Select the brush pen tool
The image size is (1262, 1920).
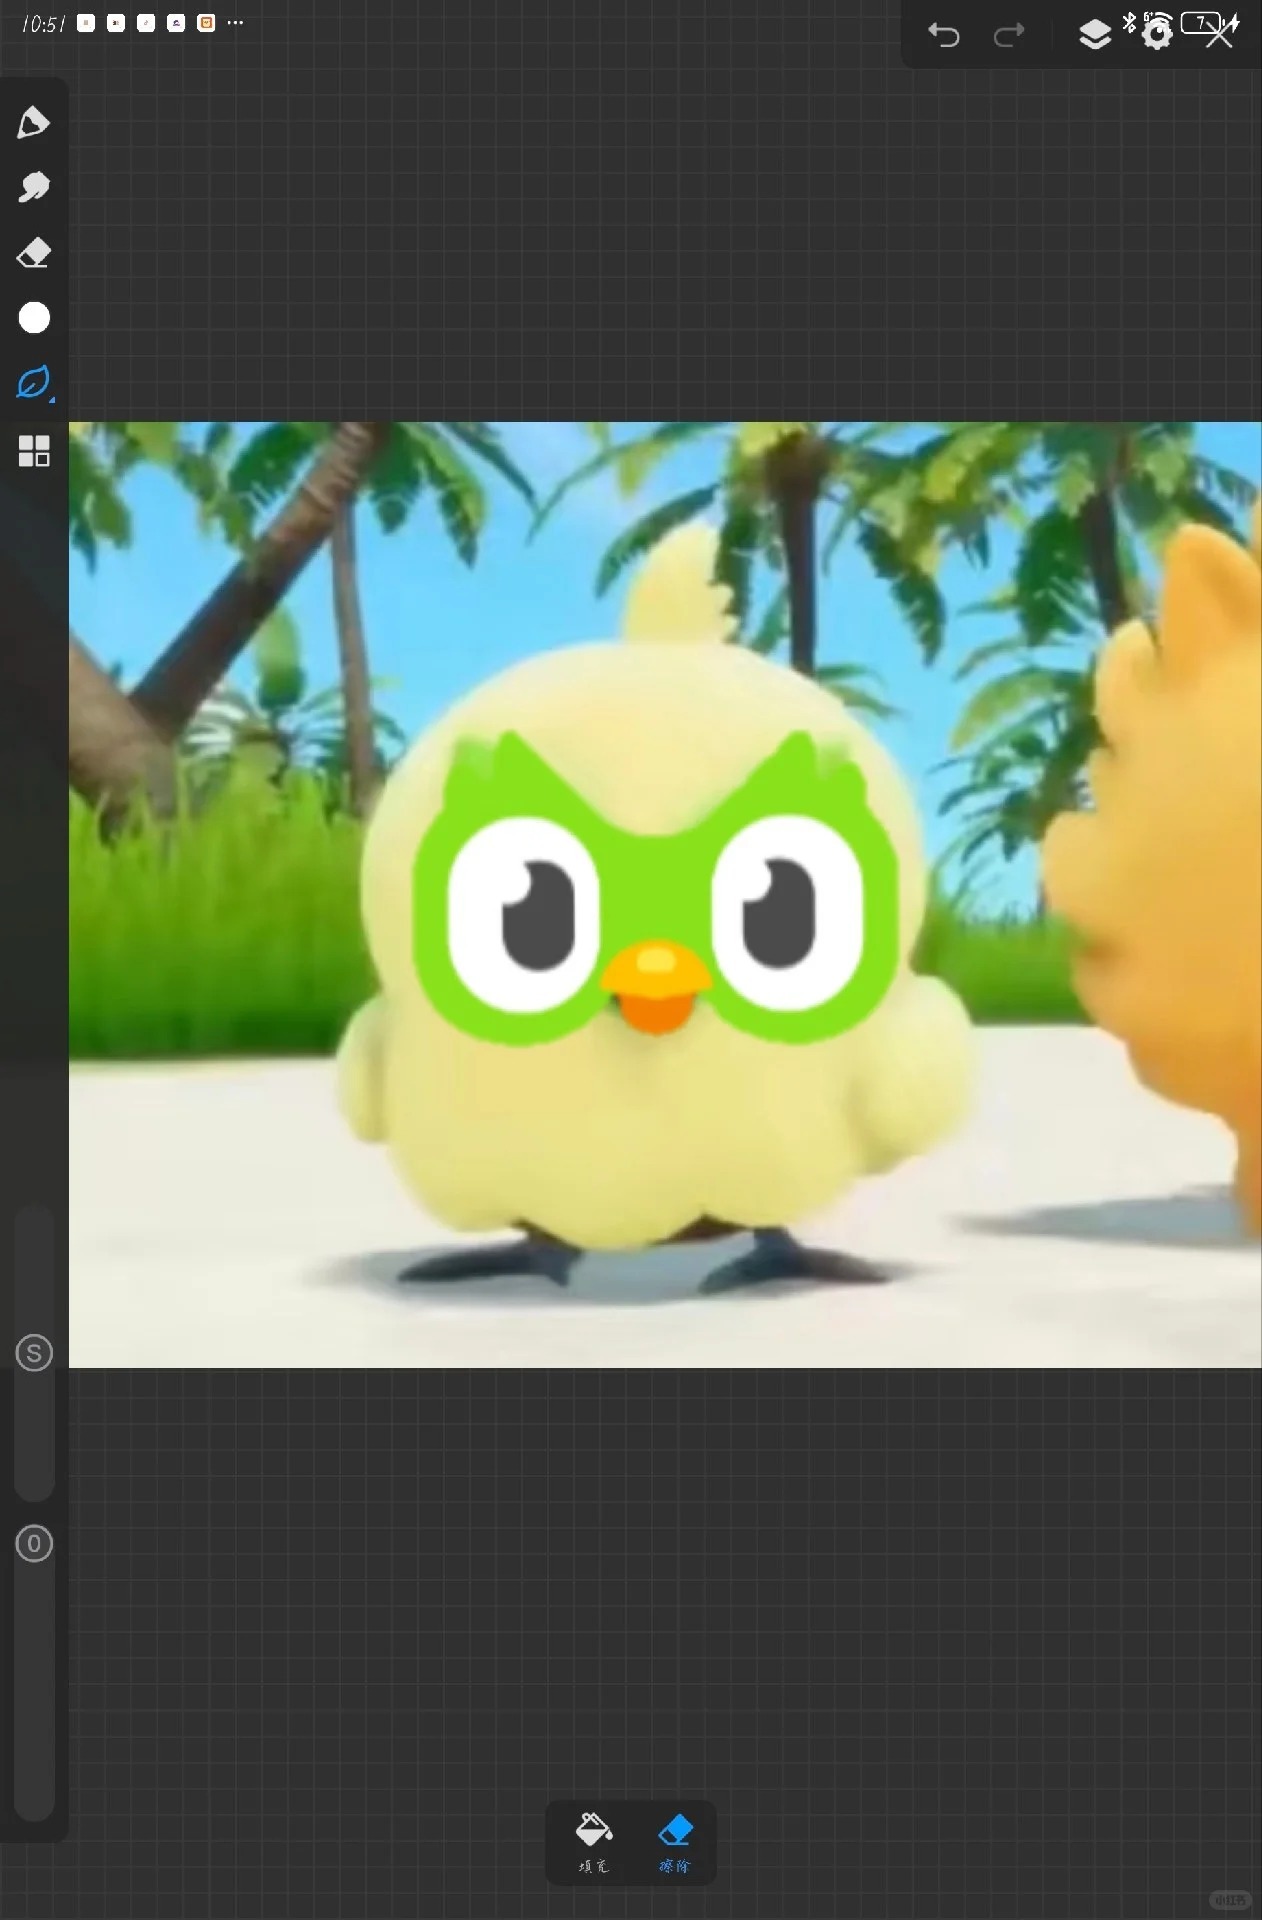33,122
